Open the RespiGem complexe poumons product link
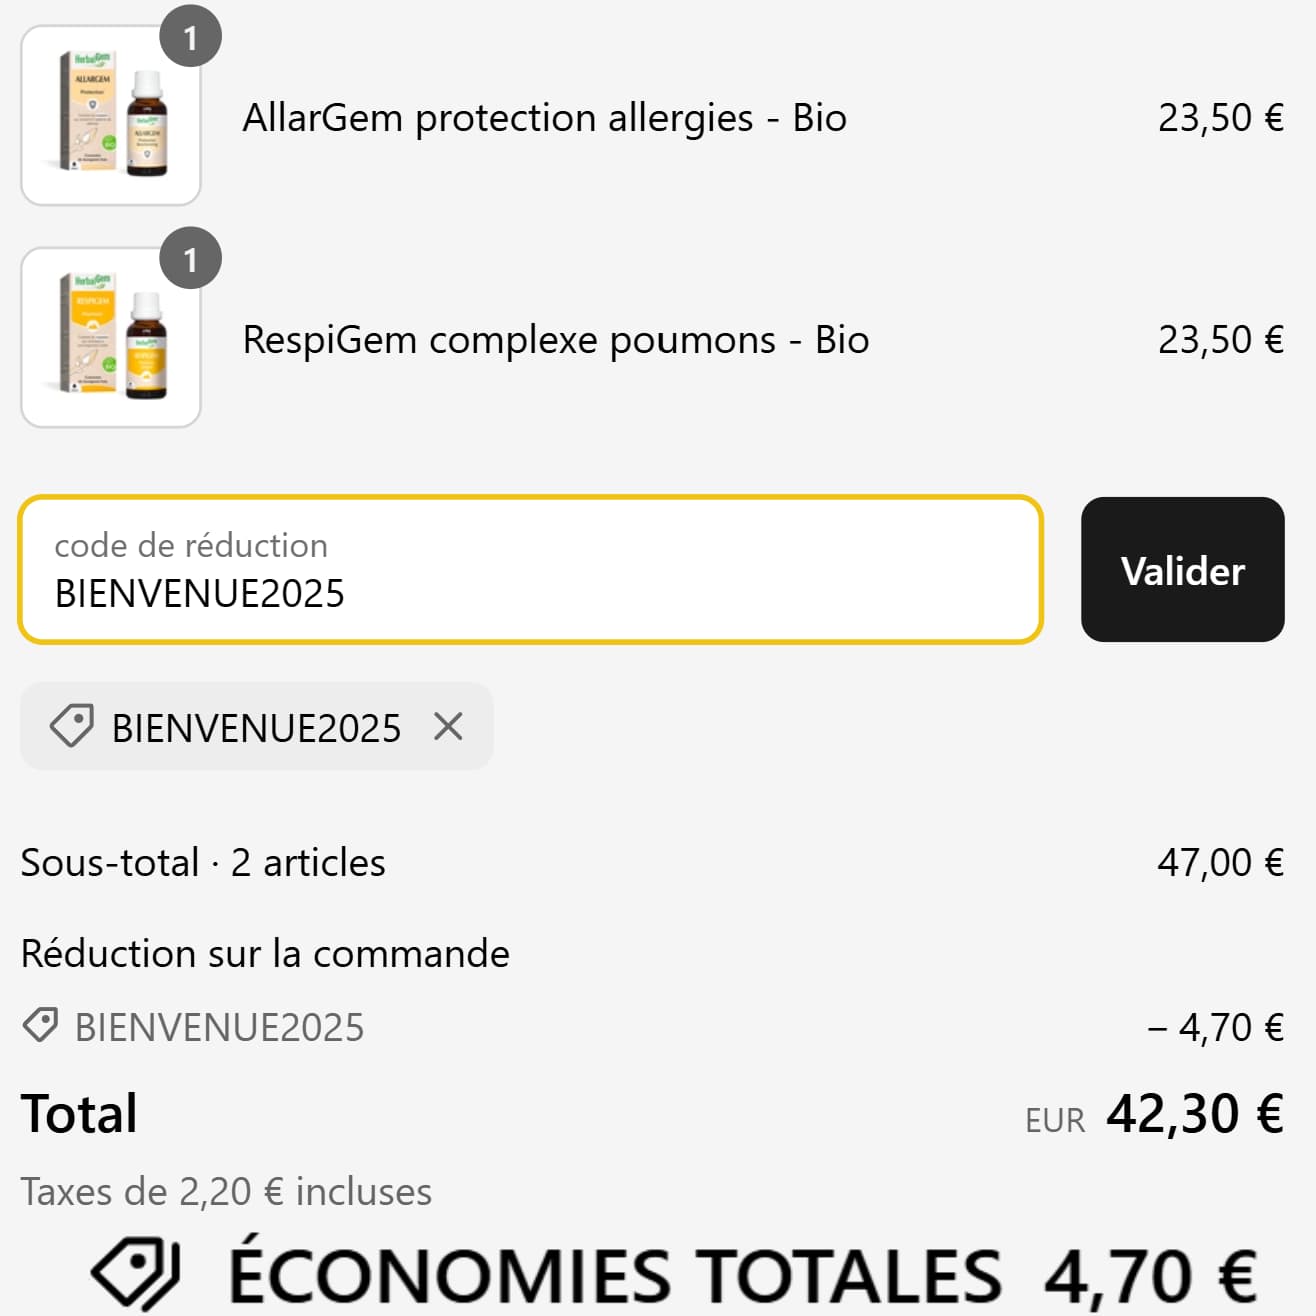Screen dimensions: 1316x1316 click(x=555, y=340)
